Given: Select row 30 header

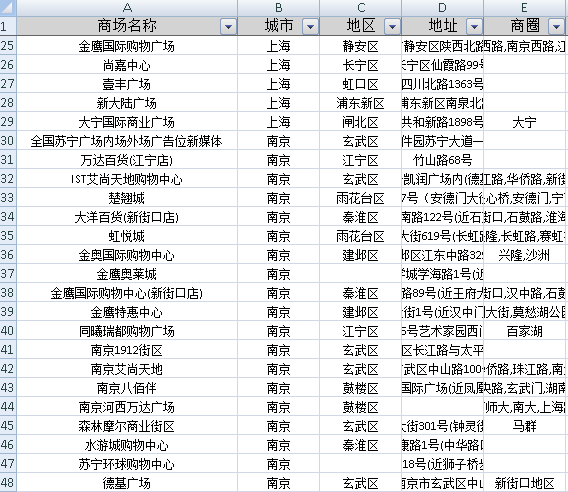Looking at the screenshot, I should [8, 141].
